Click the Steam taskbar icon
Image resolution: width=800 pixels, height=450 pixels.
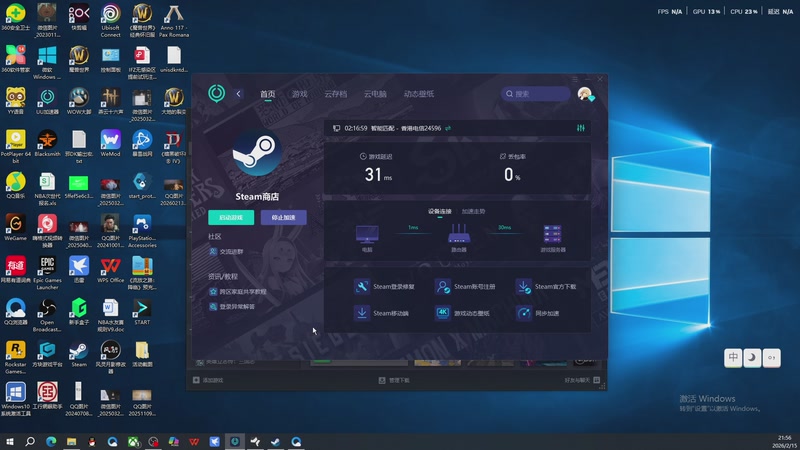click(276, 441)
